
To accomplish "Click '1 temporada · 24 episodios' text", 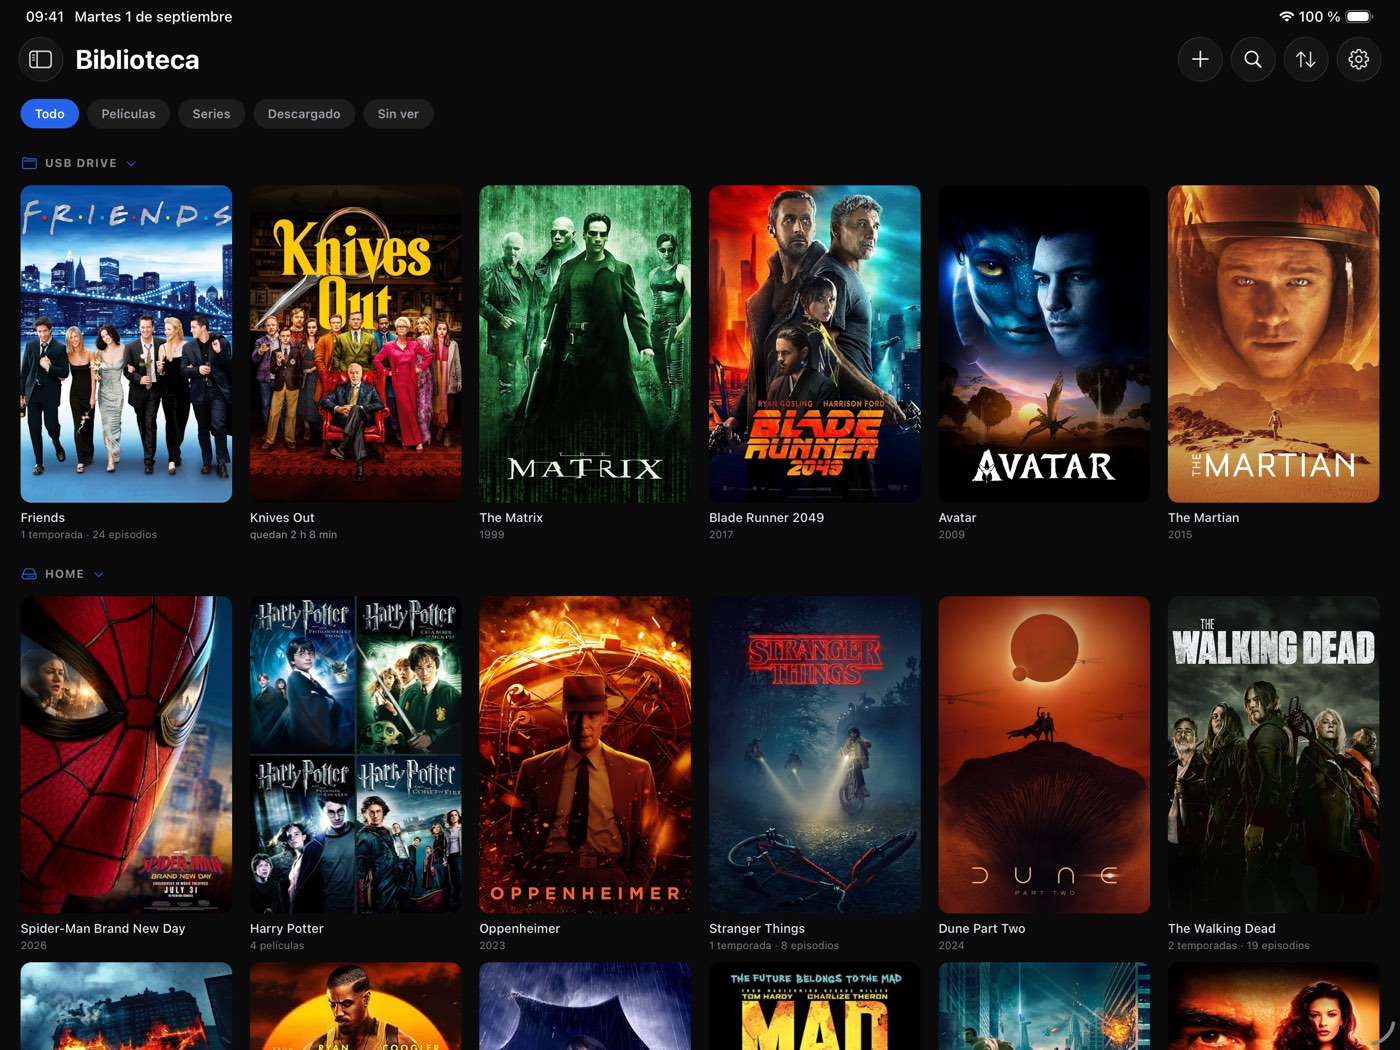I will pos(89,535).
